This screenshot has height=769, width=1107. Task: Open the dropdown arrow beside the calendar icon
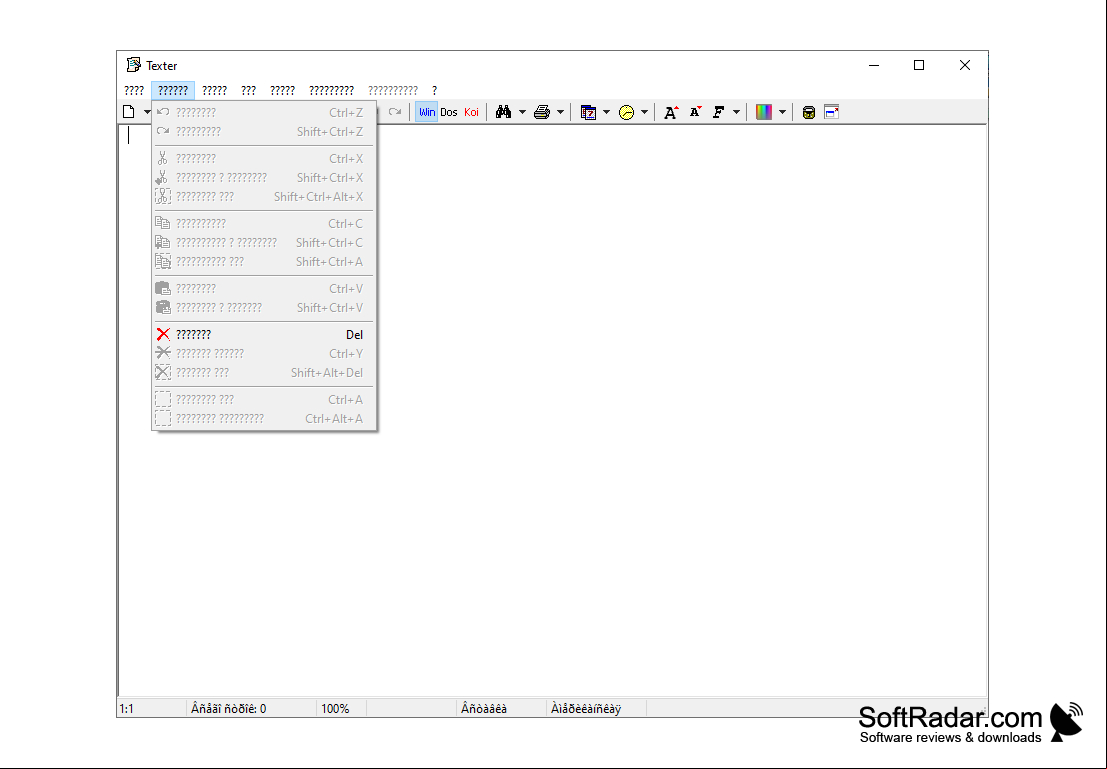point(606,112)
